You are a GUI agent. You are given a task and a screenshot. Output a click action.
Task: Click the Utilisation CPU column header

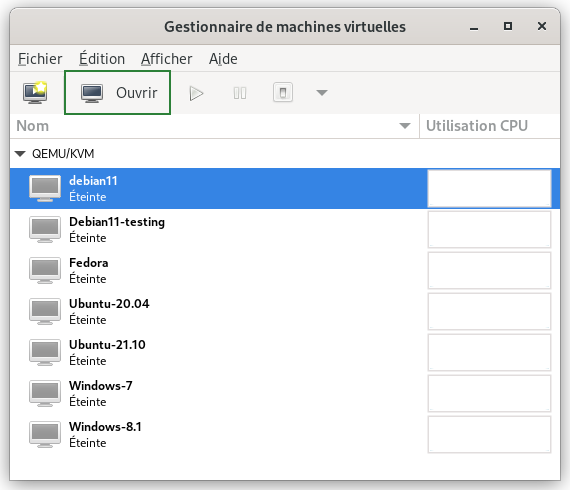pyautogui.click(x=489, y=126)
